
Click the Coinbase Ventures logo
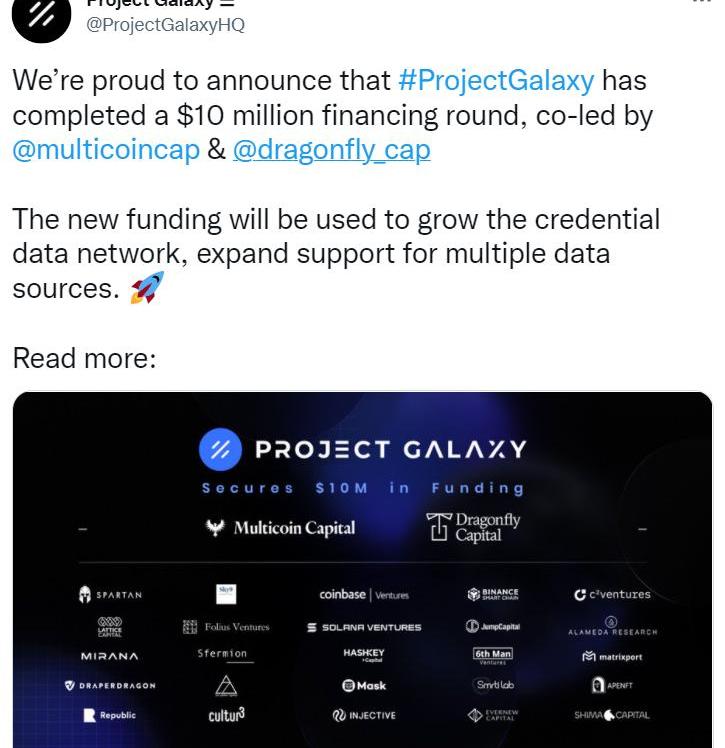point(364,595)
